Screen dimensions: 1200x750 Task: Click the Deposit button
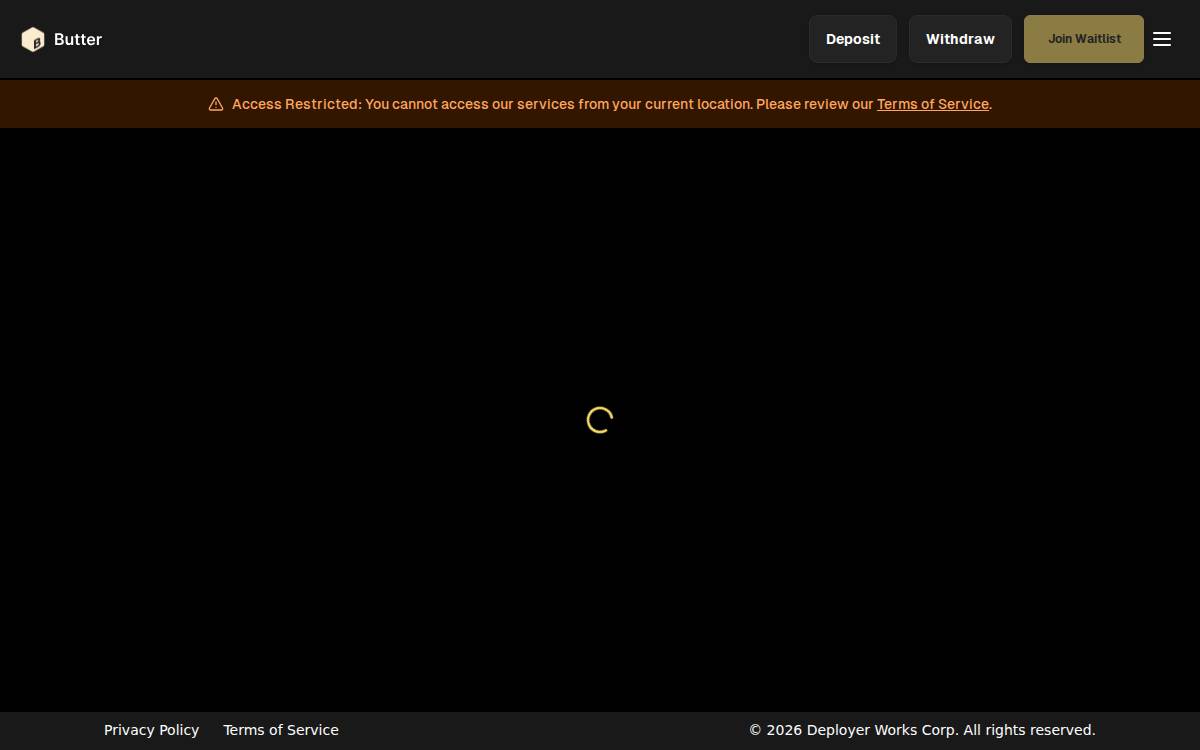[853, 39]
